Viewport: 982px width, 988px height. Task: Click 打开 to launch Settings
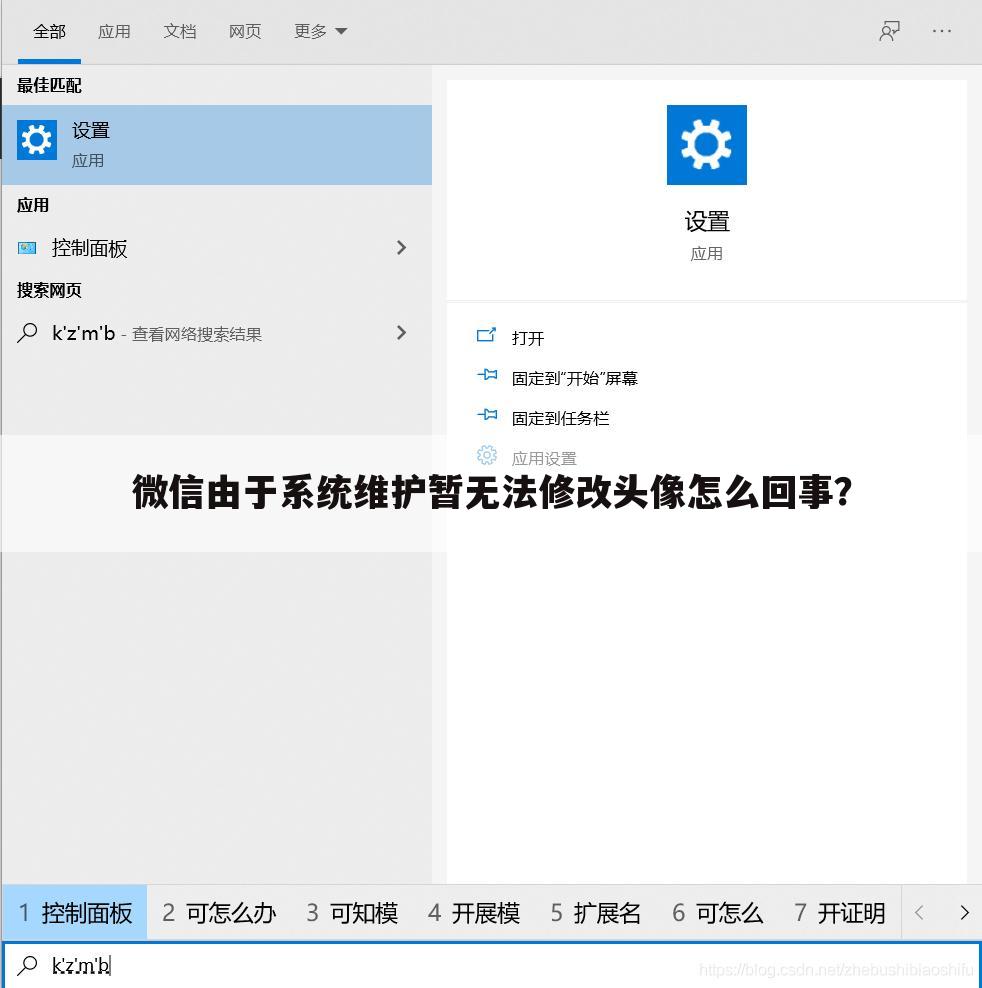528,338
